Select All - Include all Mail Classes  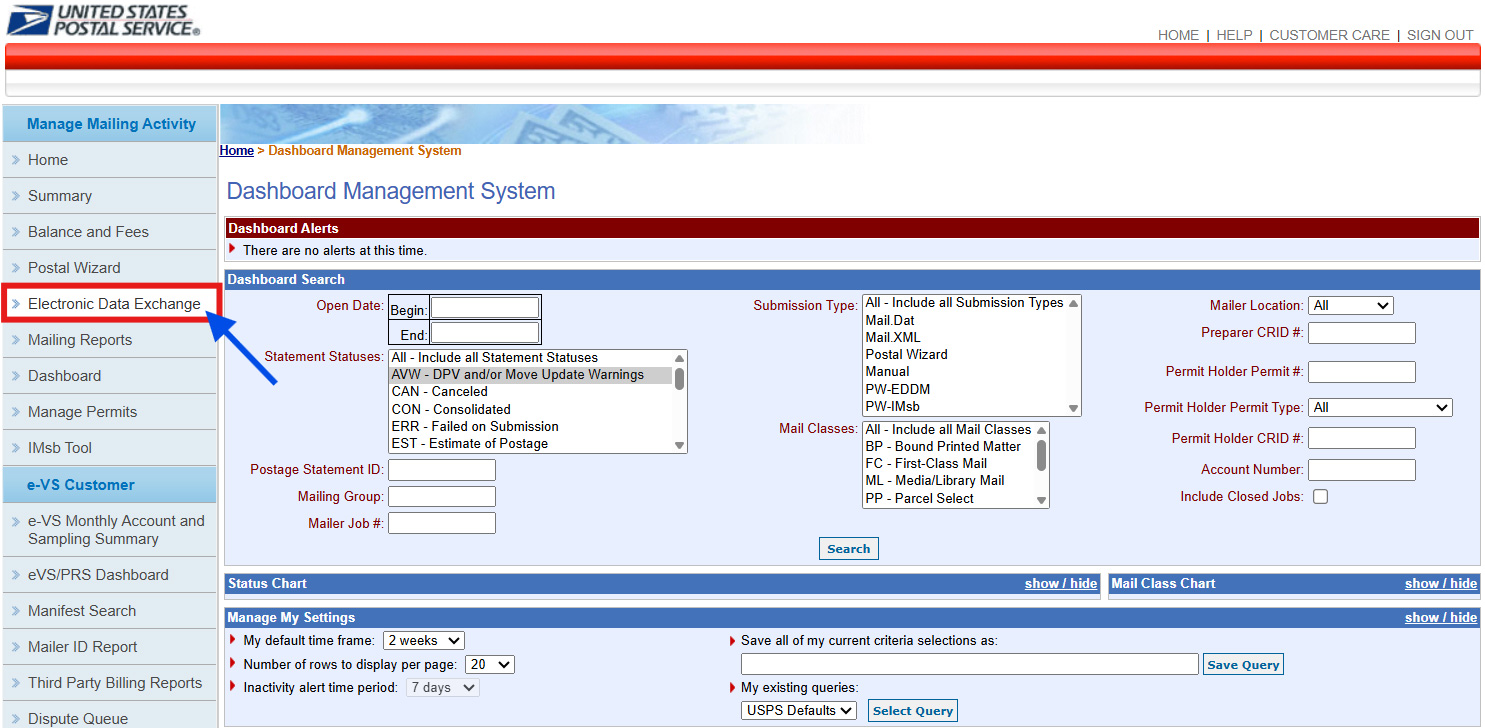948,430
